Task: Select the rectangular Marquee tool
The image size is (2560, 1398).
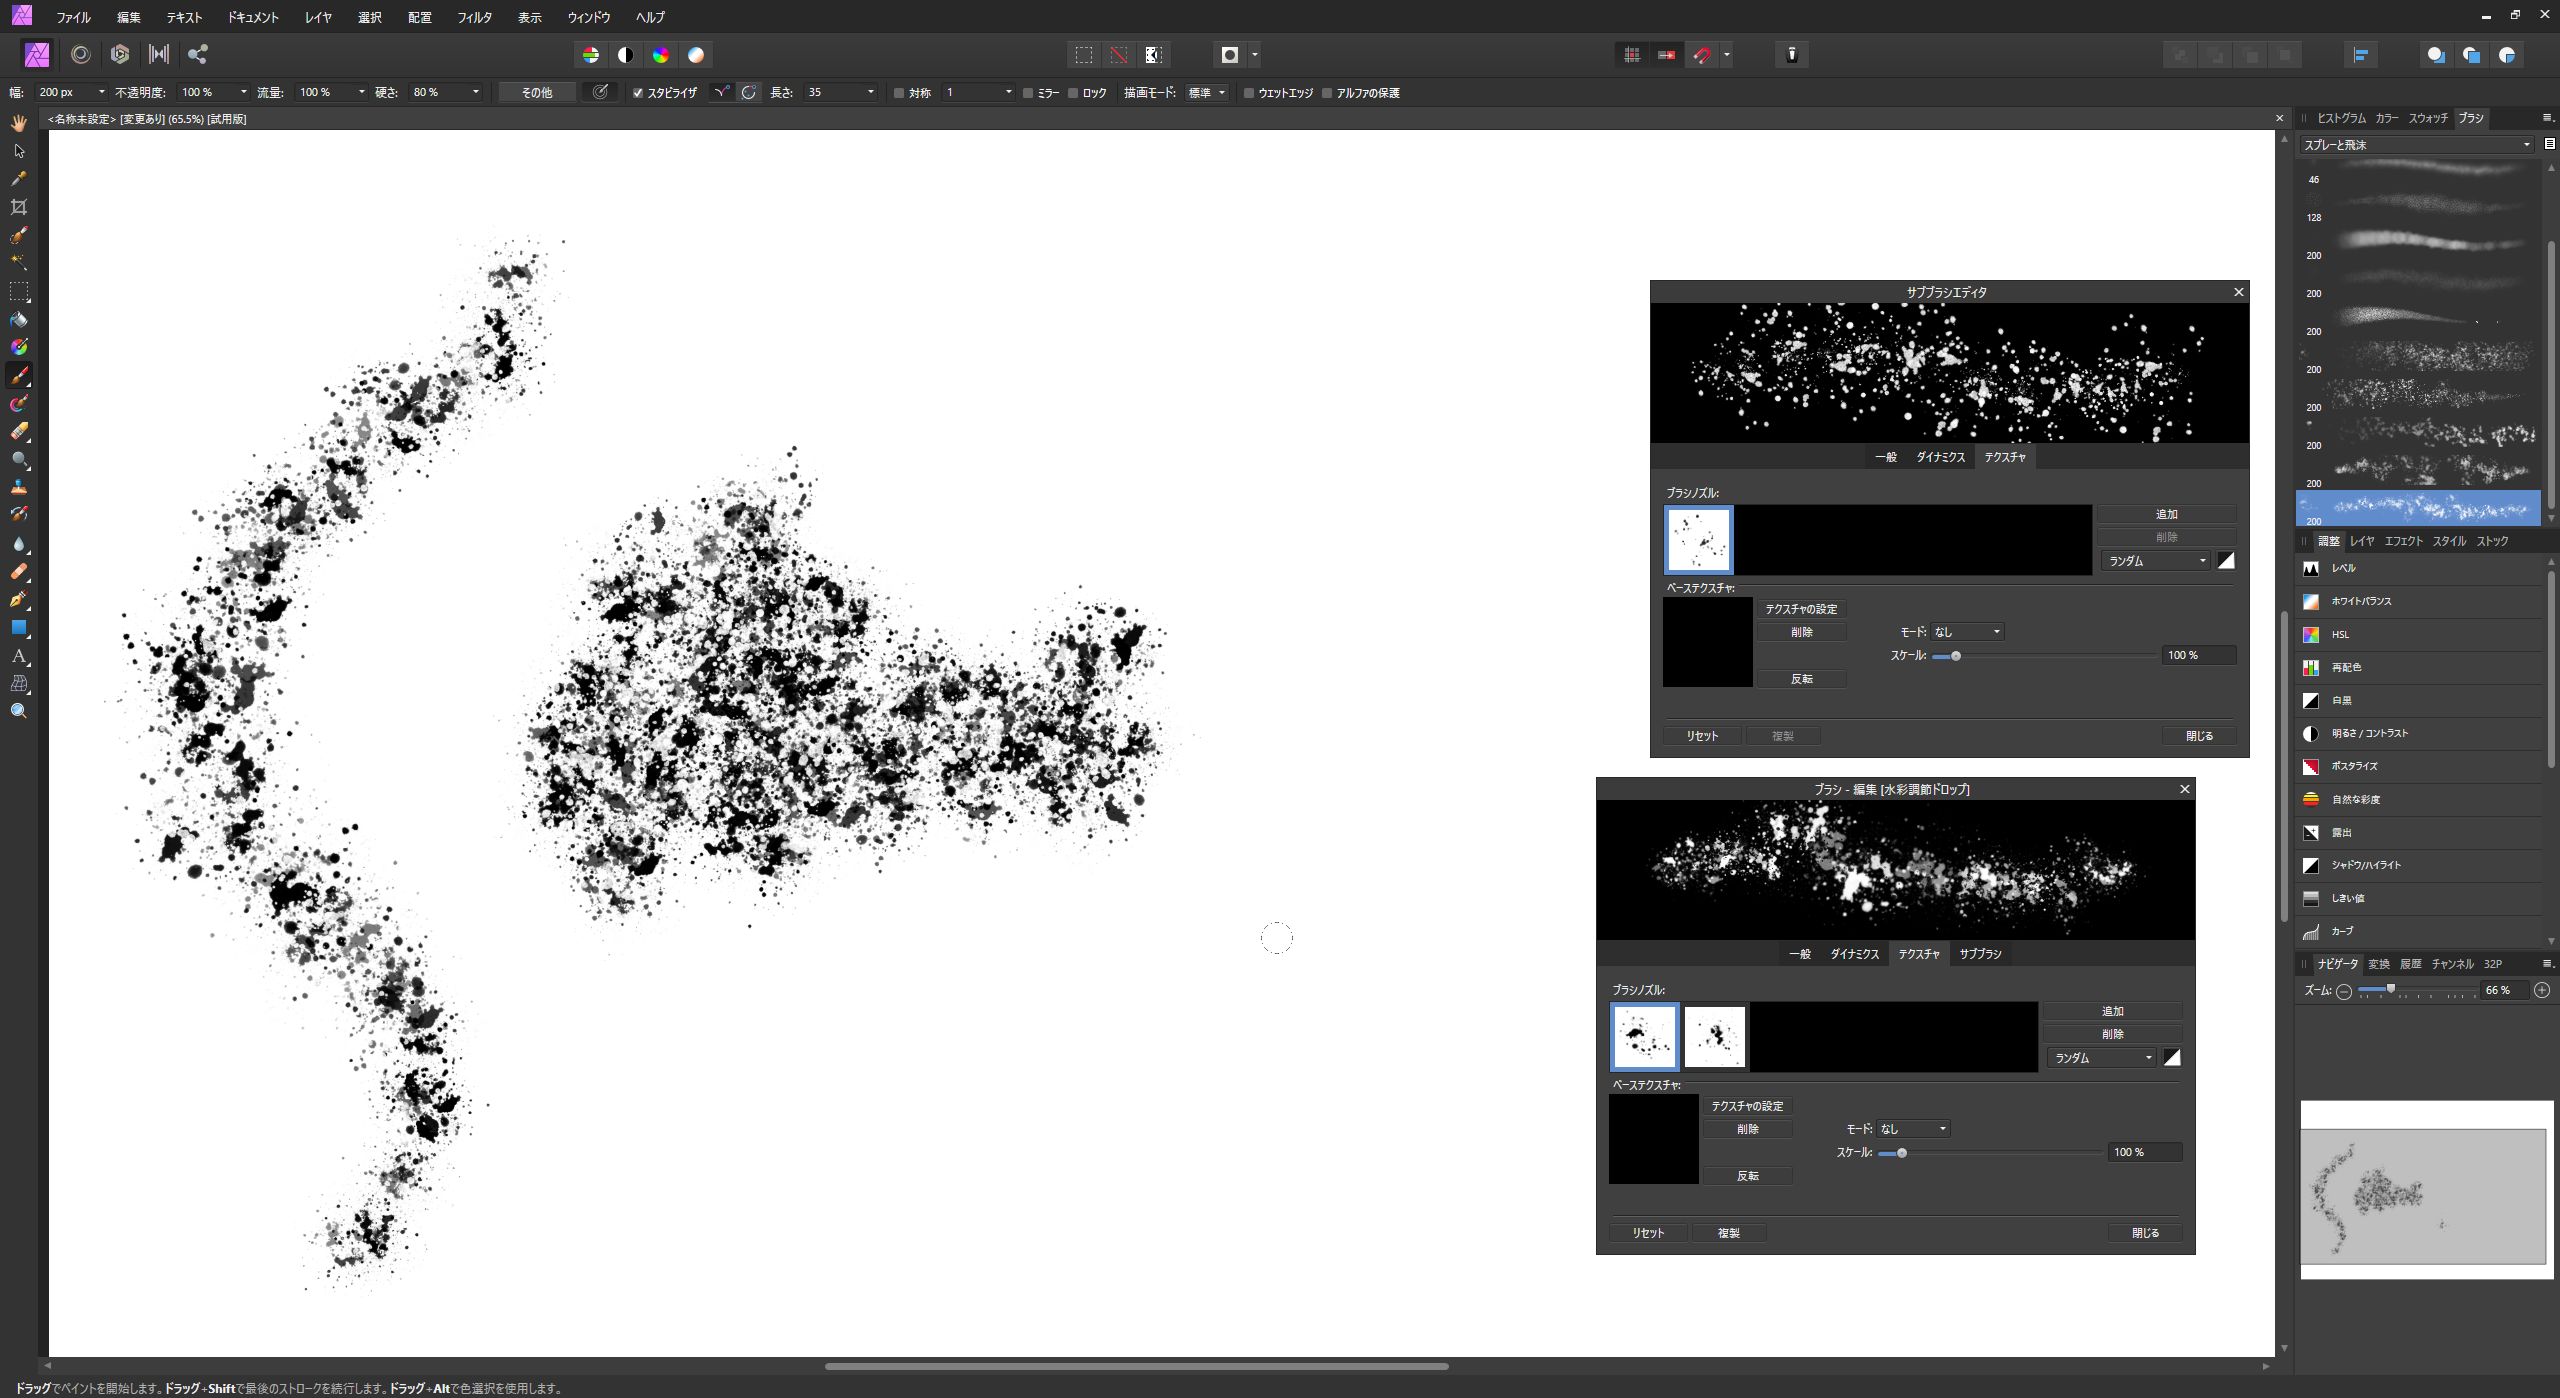Action: pyautogui.click(x=19, y=292)
